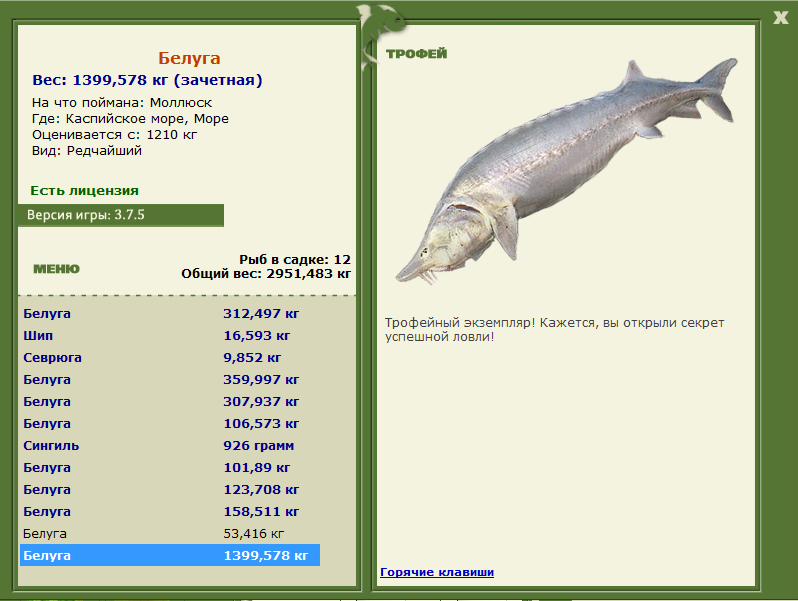Select the Шип 16,593 кг row
The height and width of the screenshot is (601, 798).
(170, 335)
